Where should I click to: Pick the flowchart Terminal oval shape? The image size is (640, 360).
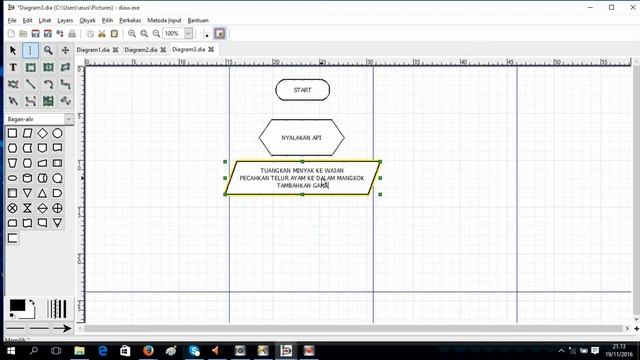(x=12, y=178)
